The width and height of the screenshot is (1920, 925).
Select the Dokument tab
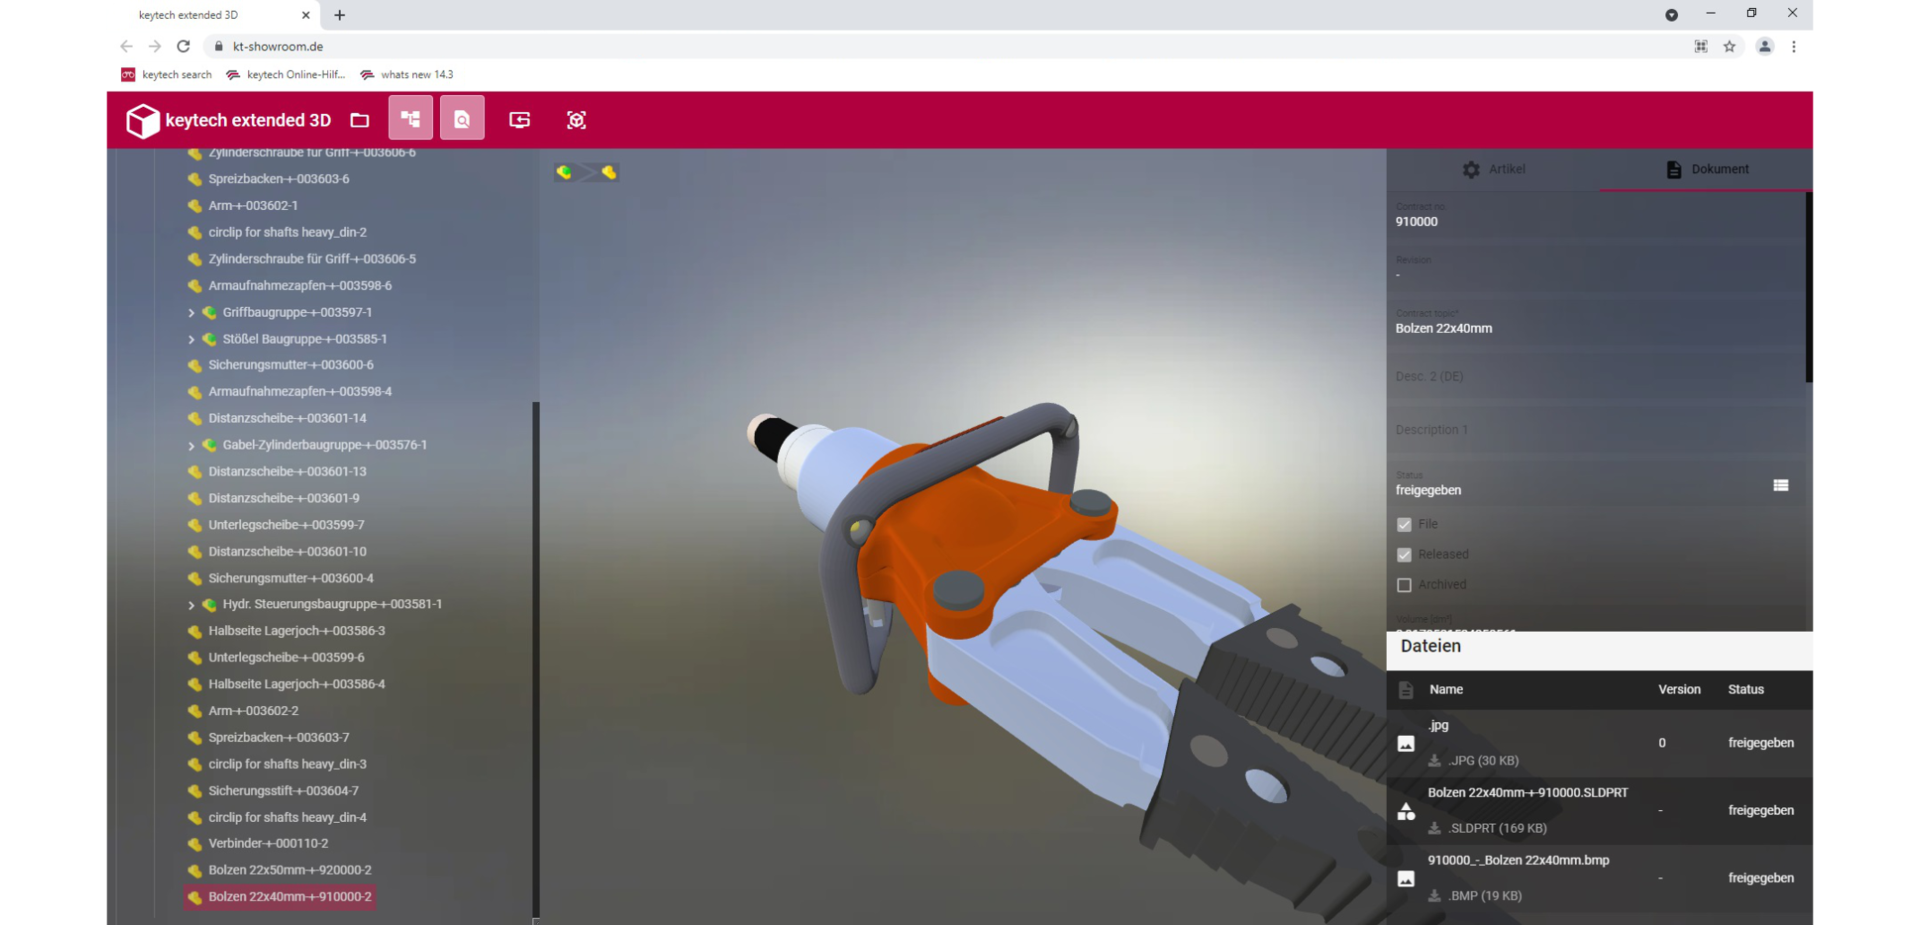pos(1707,169)
